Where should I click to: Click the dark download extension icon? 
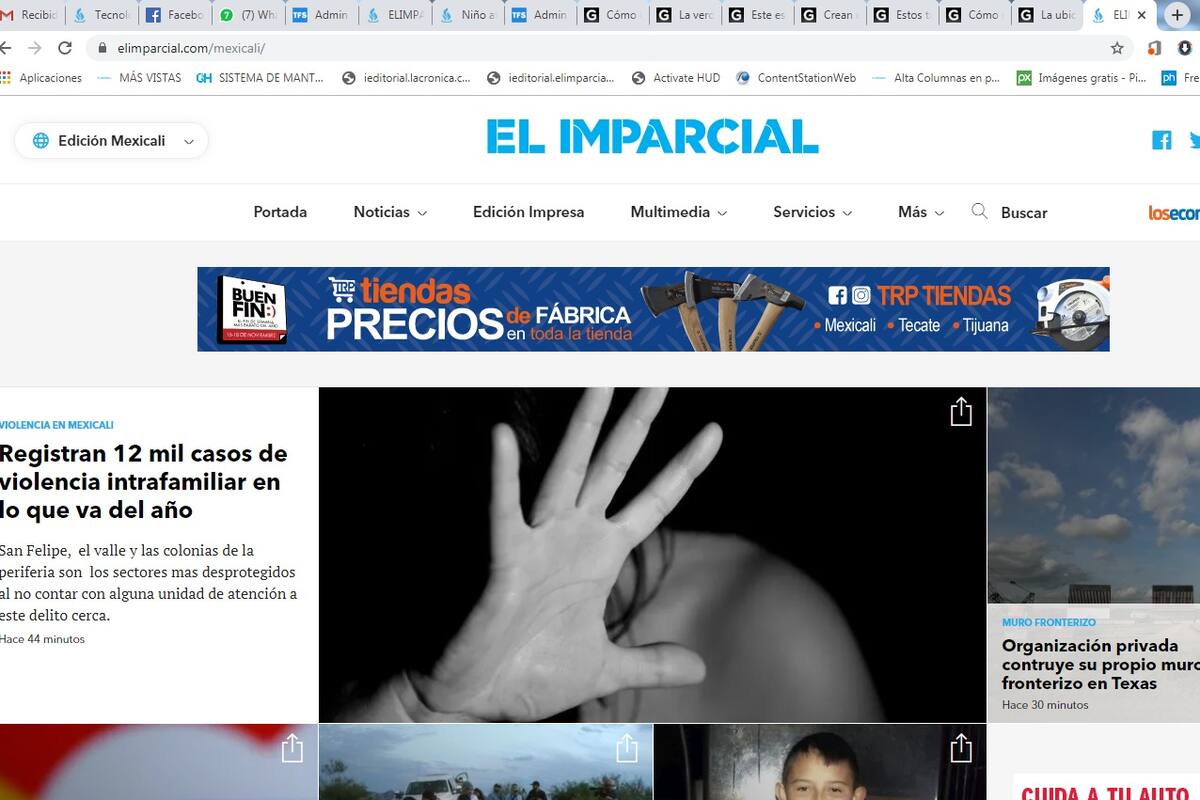click(1186, 48)
